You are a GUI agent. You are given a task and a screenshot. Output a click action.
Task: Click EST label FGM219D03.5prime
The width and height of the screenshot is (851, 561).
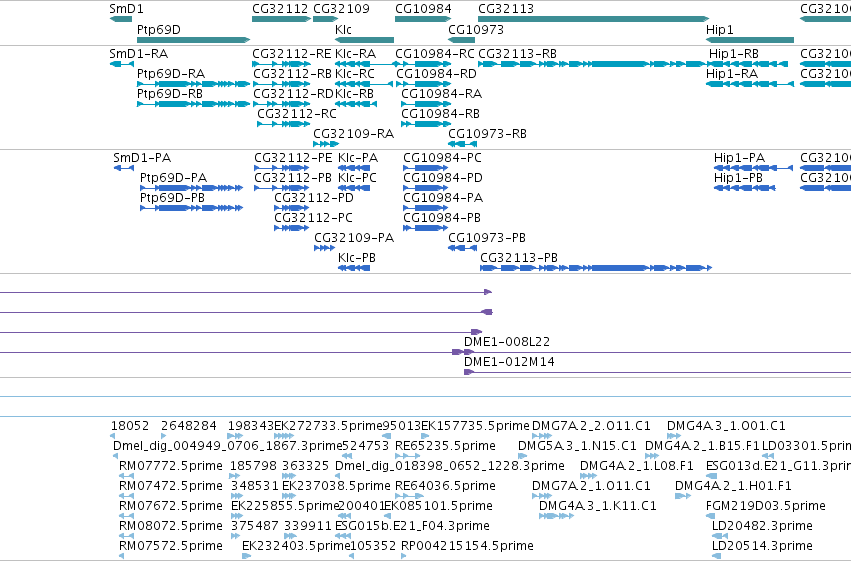coord(766,506)
